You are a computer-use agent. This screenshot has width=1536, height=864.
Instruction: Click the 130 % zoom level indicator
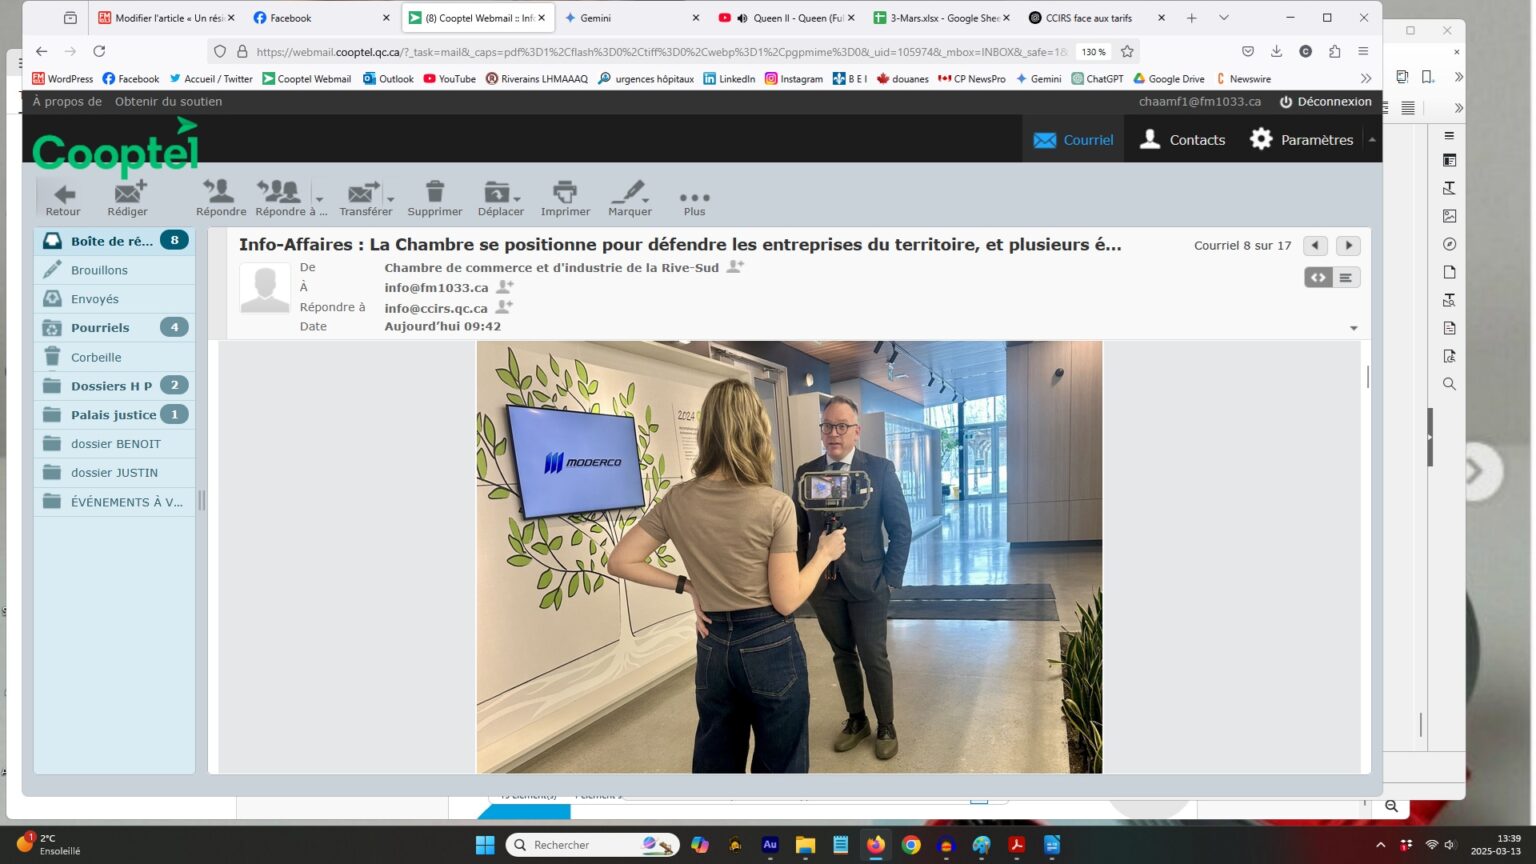[x=1093, y=52]
